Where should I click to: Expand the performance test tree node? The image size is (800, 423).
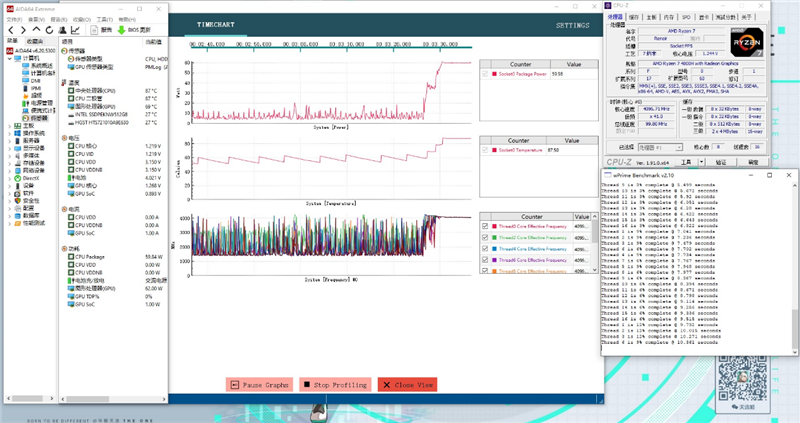[9, 223]
